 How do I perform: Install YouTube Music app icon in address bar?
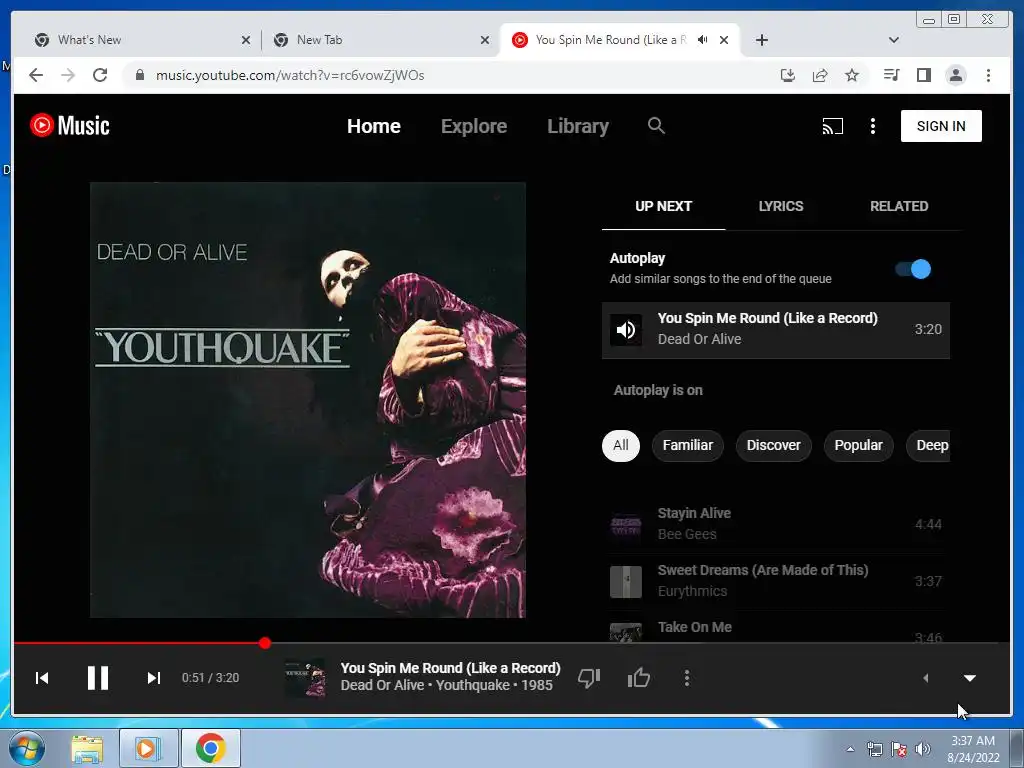(x=788, y=75)
